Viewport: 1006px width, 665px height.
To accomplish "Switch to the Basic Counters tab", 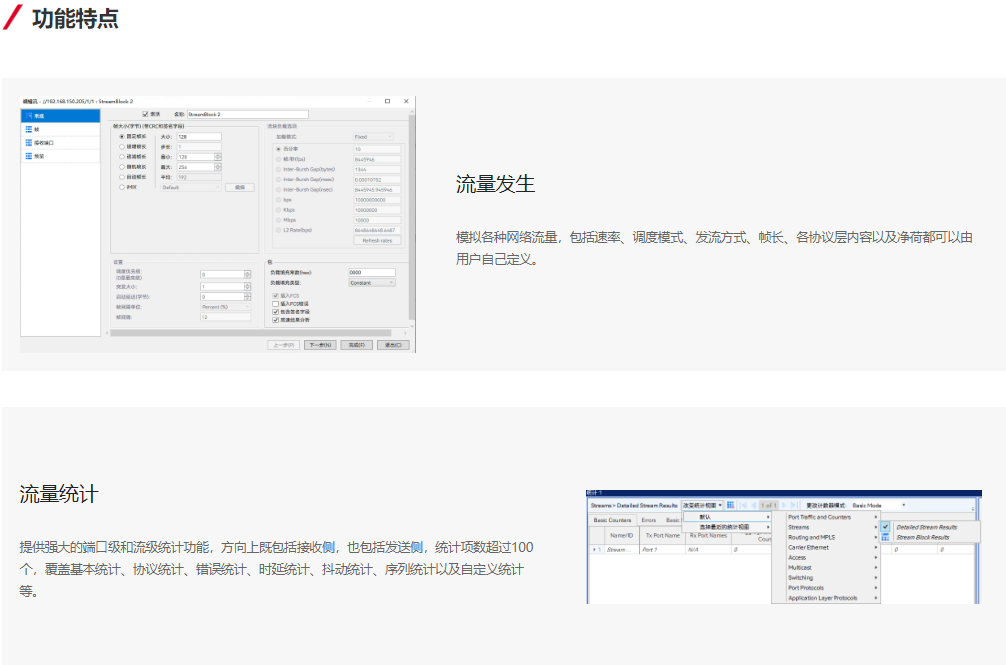I will (612, 520).
